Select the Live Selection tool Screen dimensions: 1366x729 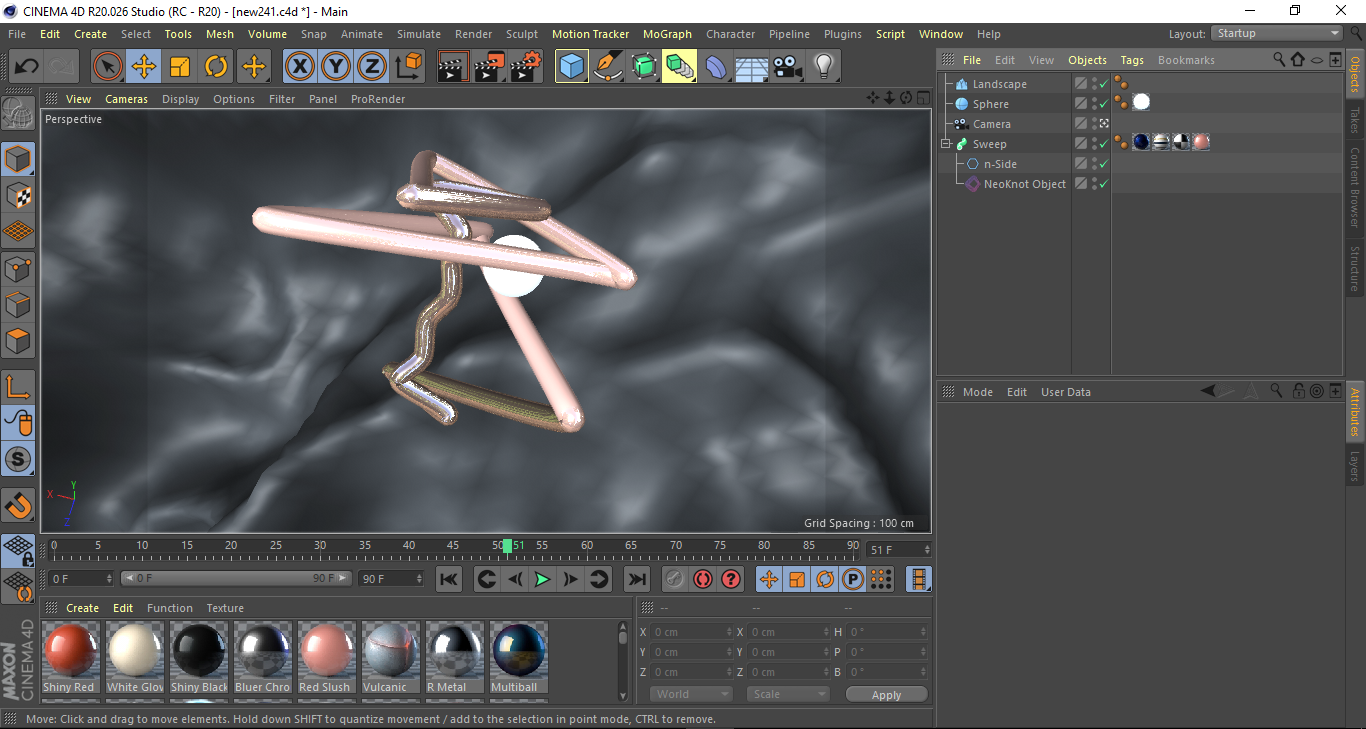[108, 67]
